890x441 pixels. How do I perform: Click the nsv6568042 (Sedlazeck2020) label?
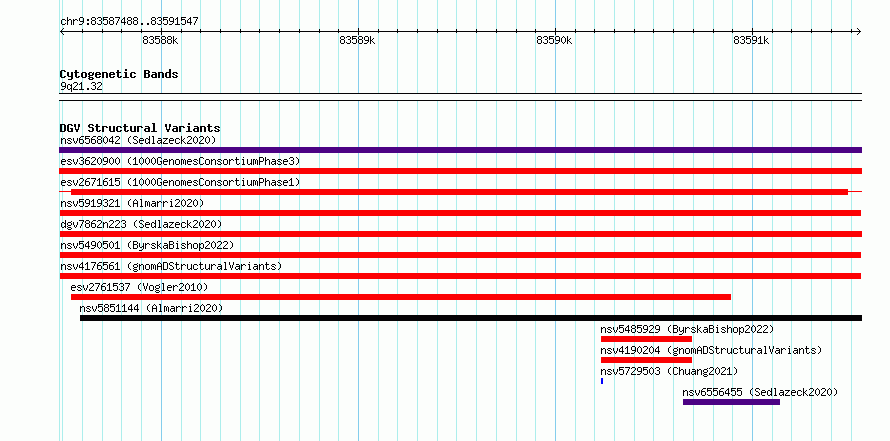pos(138,140)
